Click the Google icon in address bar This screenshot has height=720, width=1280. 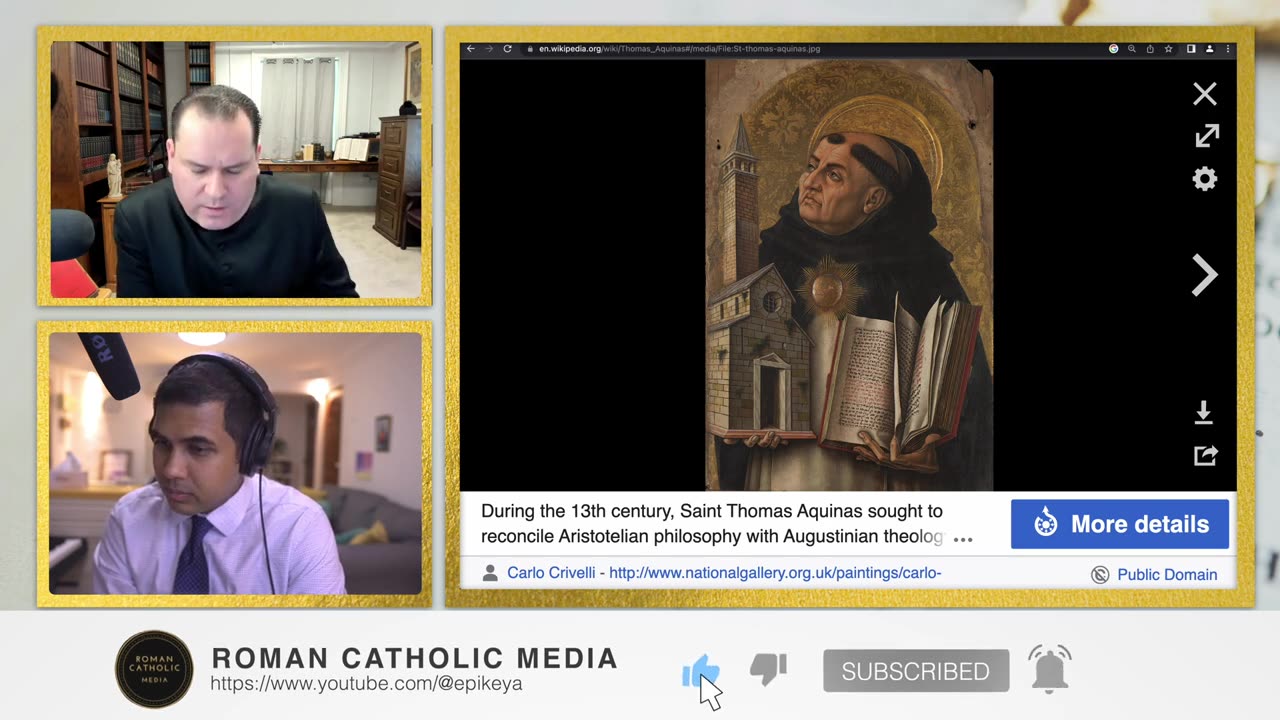(1114, 49)
